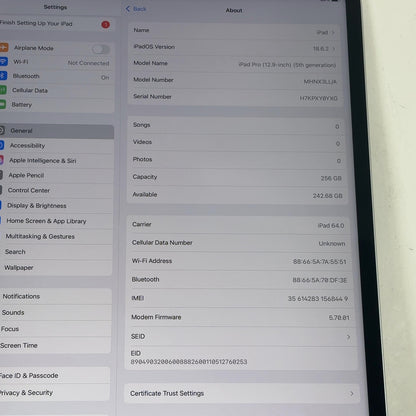Tap the Back chevron icon
Viewport: 416px width, 416px height.
point(128,9)
